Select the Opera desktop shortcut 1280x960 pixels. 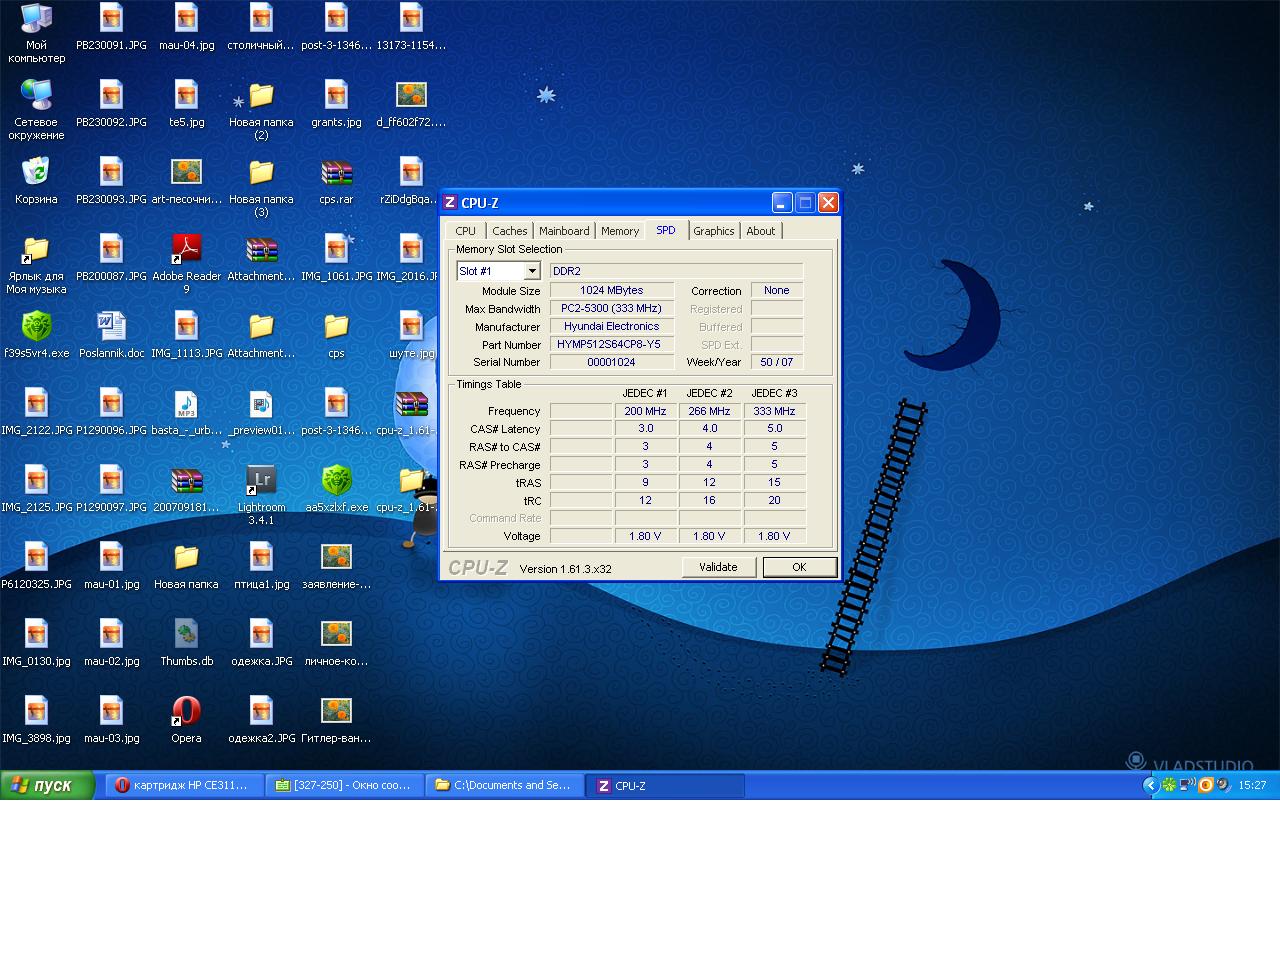(186, 711)
